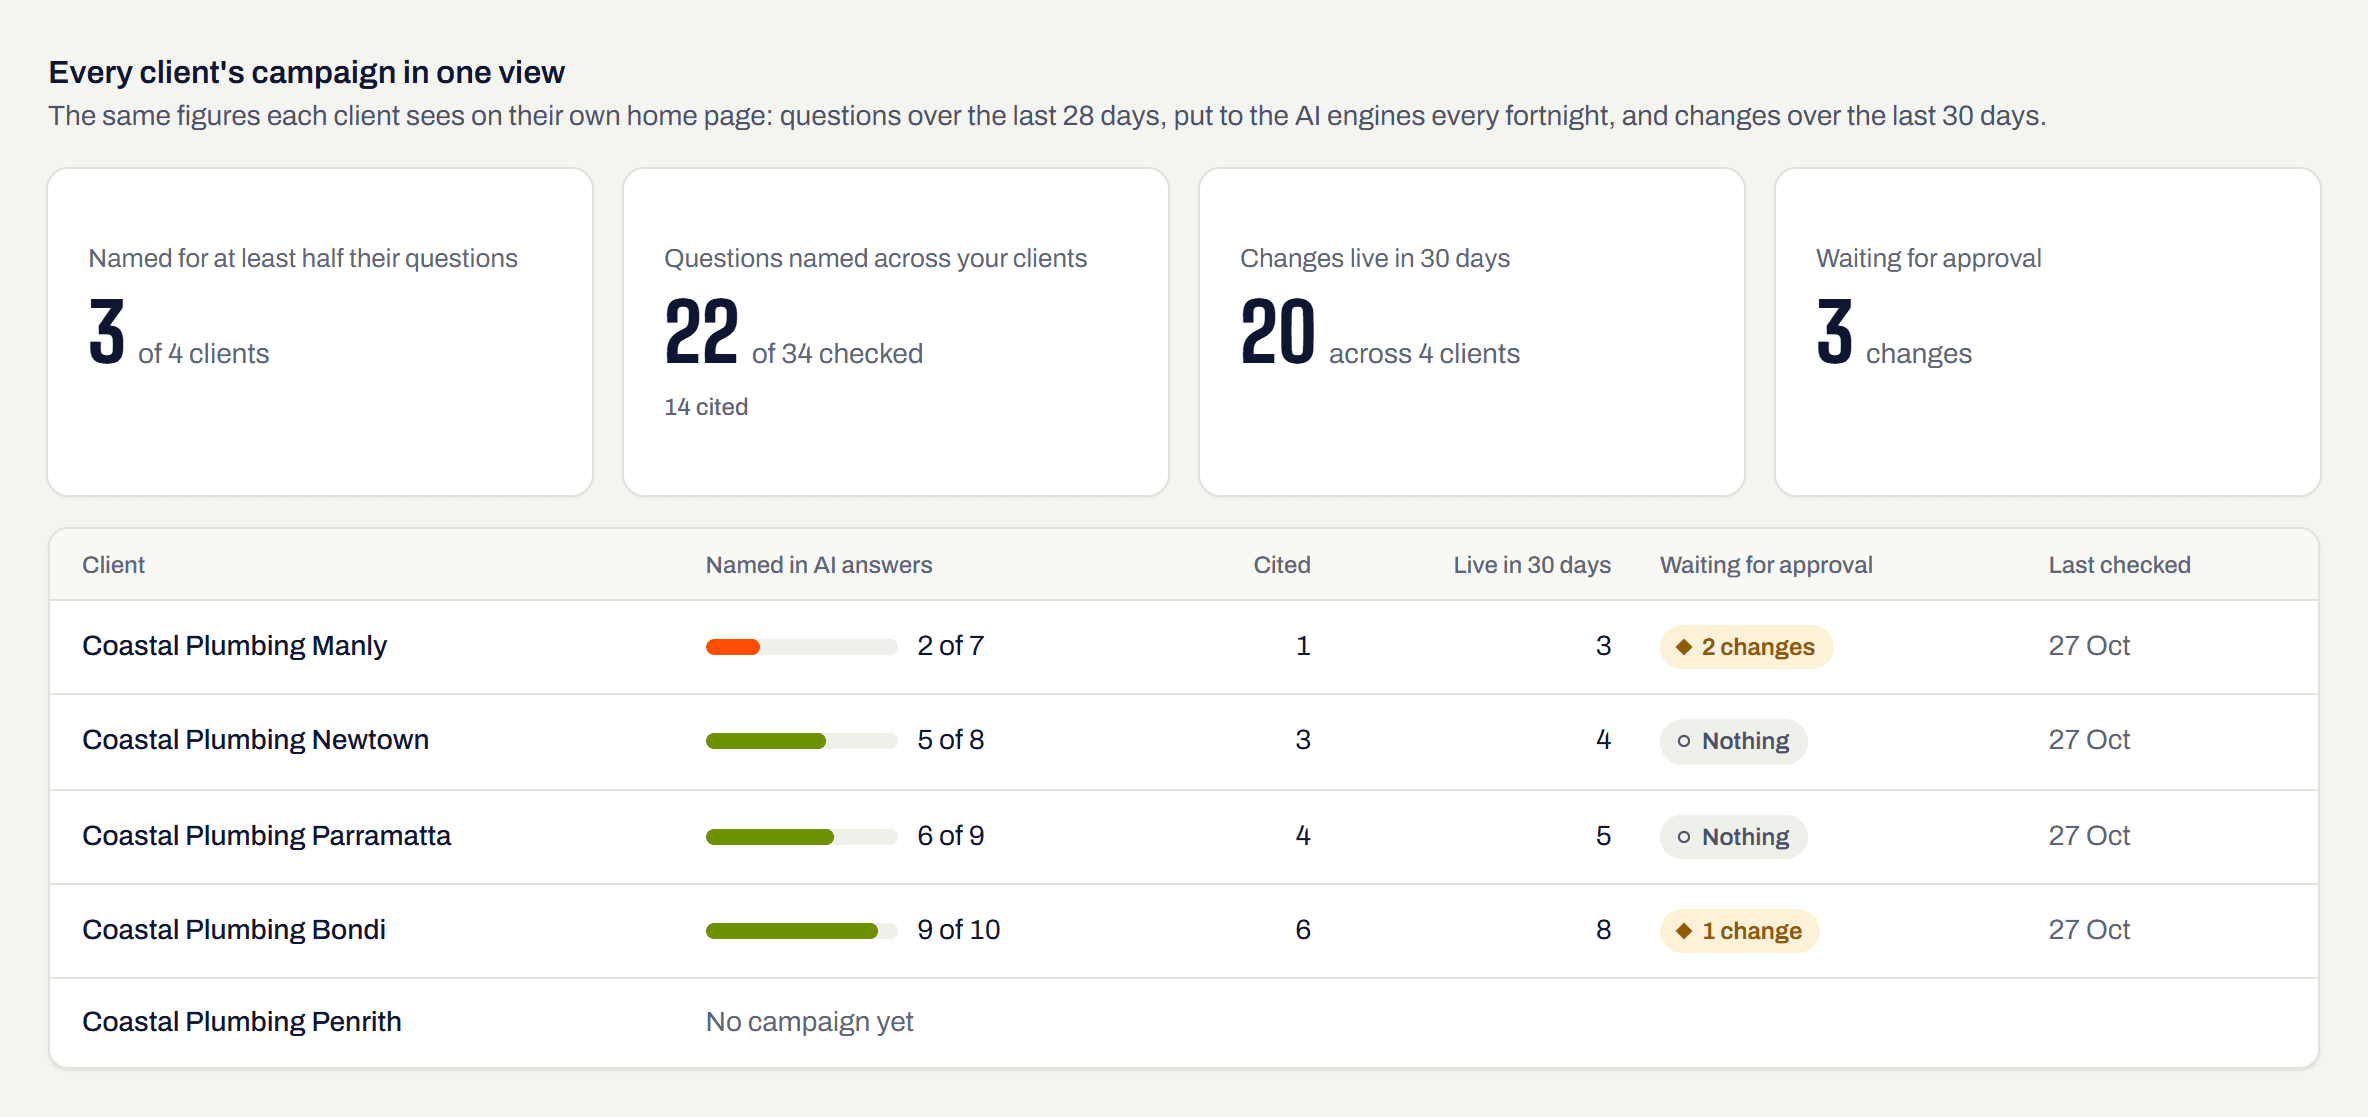Click Manly's '27 Oct' last checked date
This screenshot has height=1117, width=2368.
click(2089, 646)
